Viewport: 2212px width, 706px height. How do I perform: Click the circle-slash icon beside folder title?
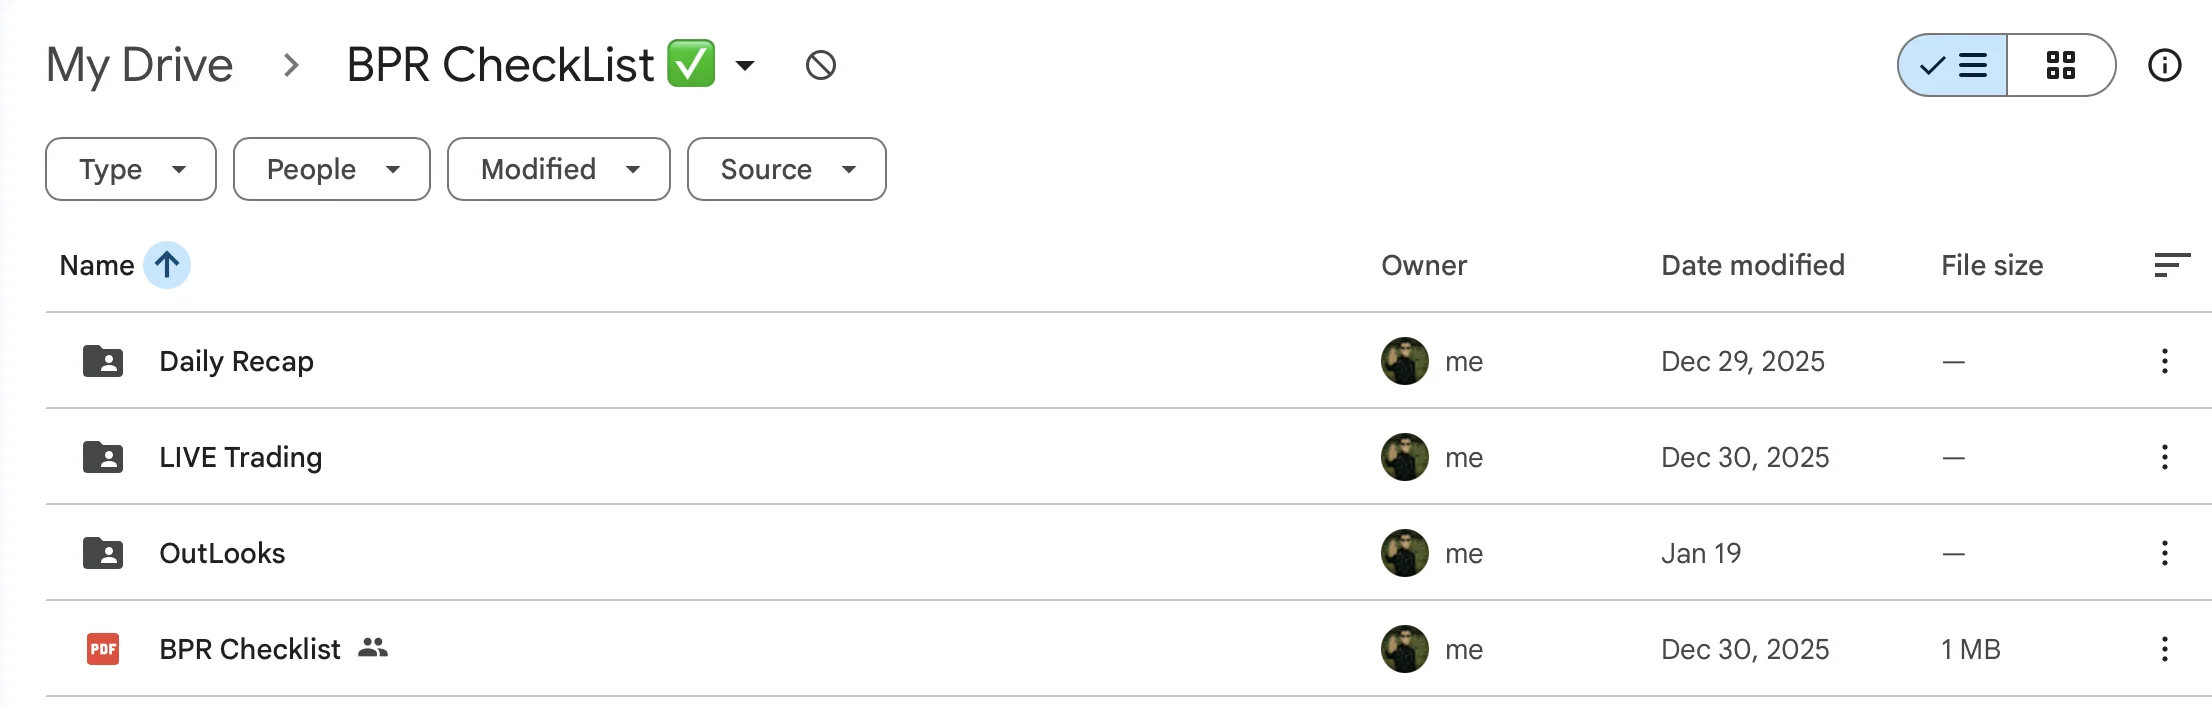tap(820, 66)
